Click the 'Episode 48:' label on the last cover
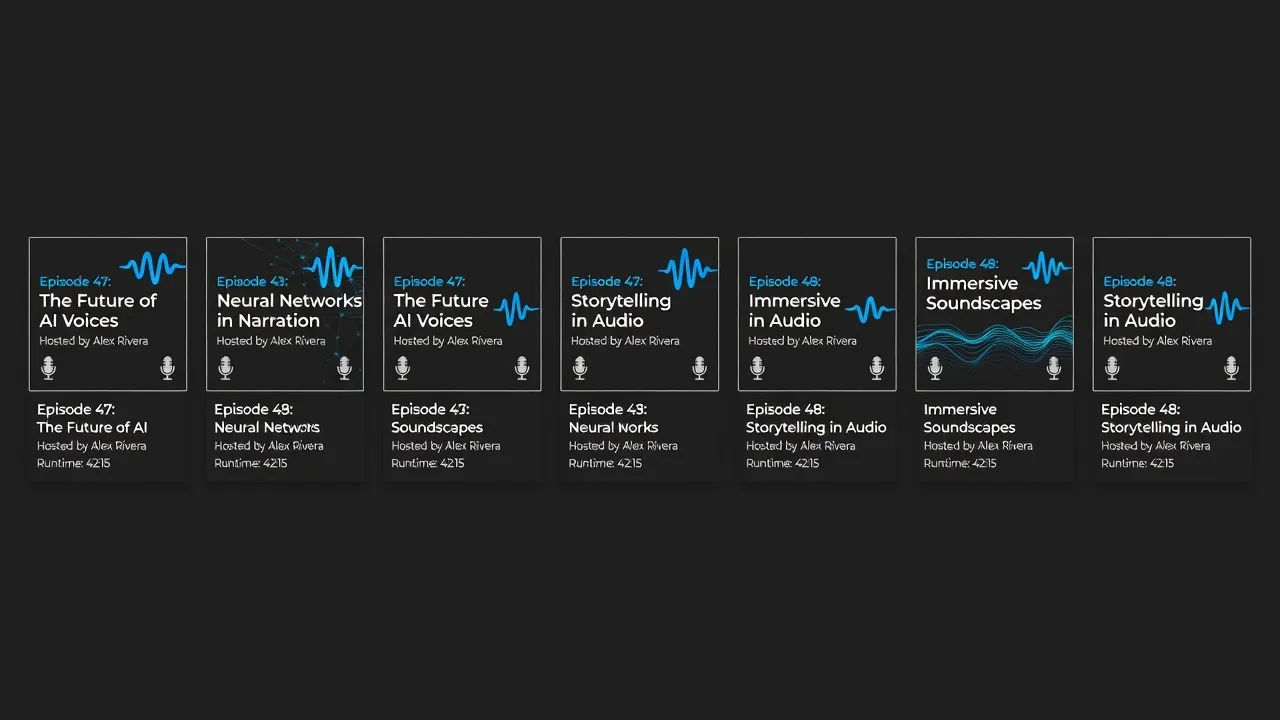This screenshot has width=1280, height=720. pyautogui.click(x=1140, y=281)
